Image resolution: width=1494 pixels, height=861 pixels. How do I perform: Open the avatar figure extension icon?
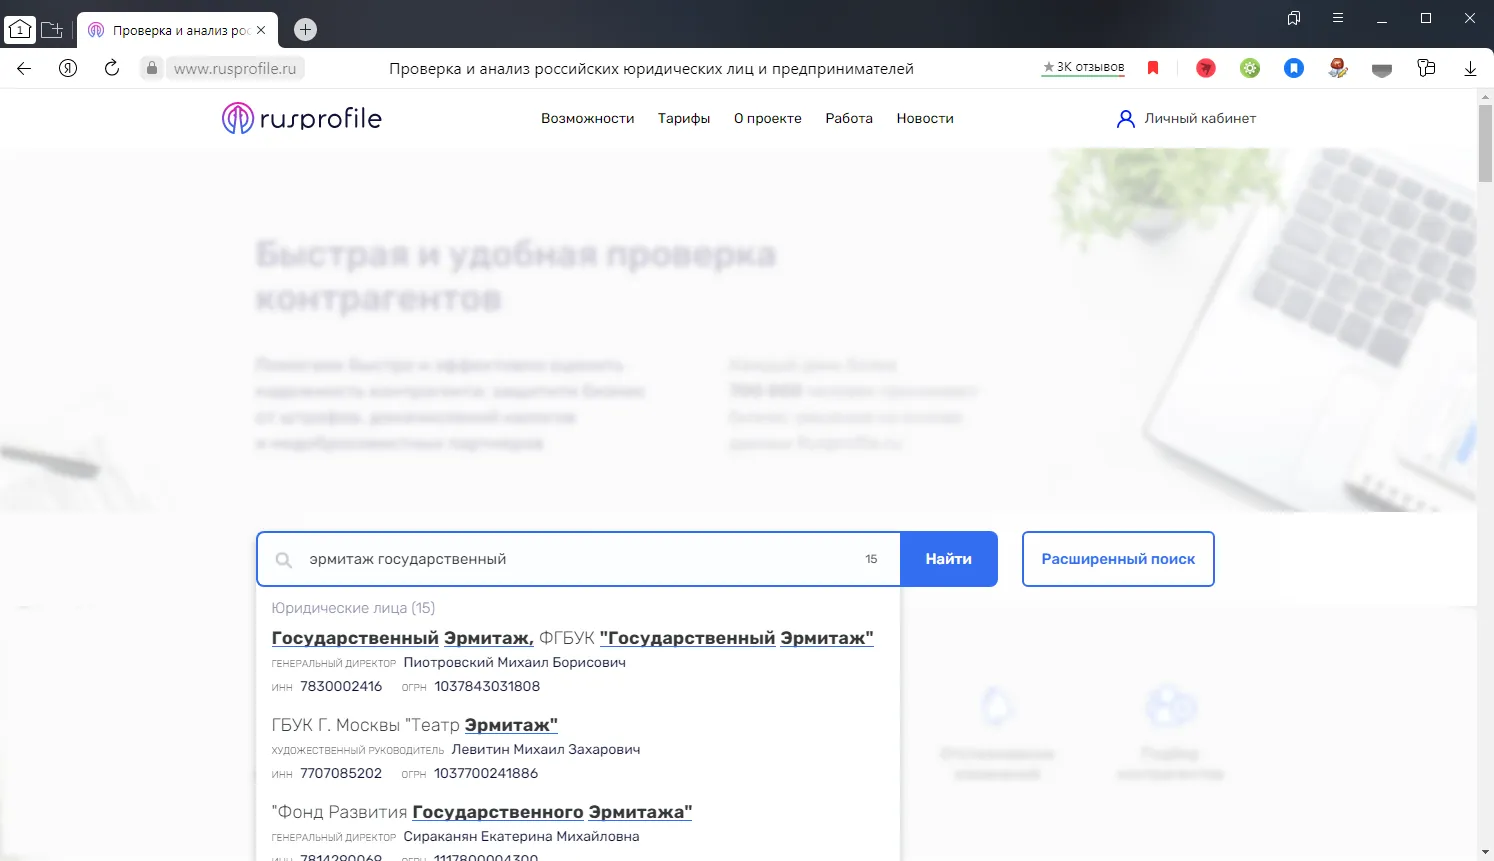[1338, 68]
